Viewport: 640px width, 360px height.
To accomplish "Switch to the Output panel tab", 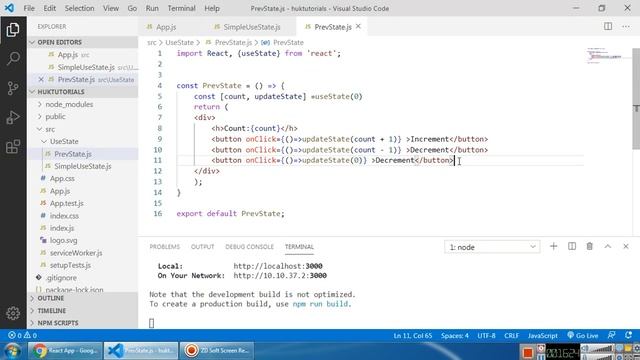I will [x=202, y=247].
